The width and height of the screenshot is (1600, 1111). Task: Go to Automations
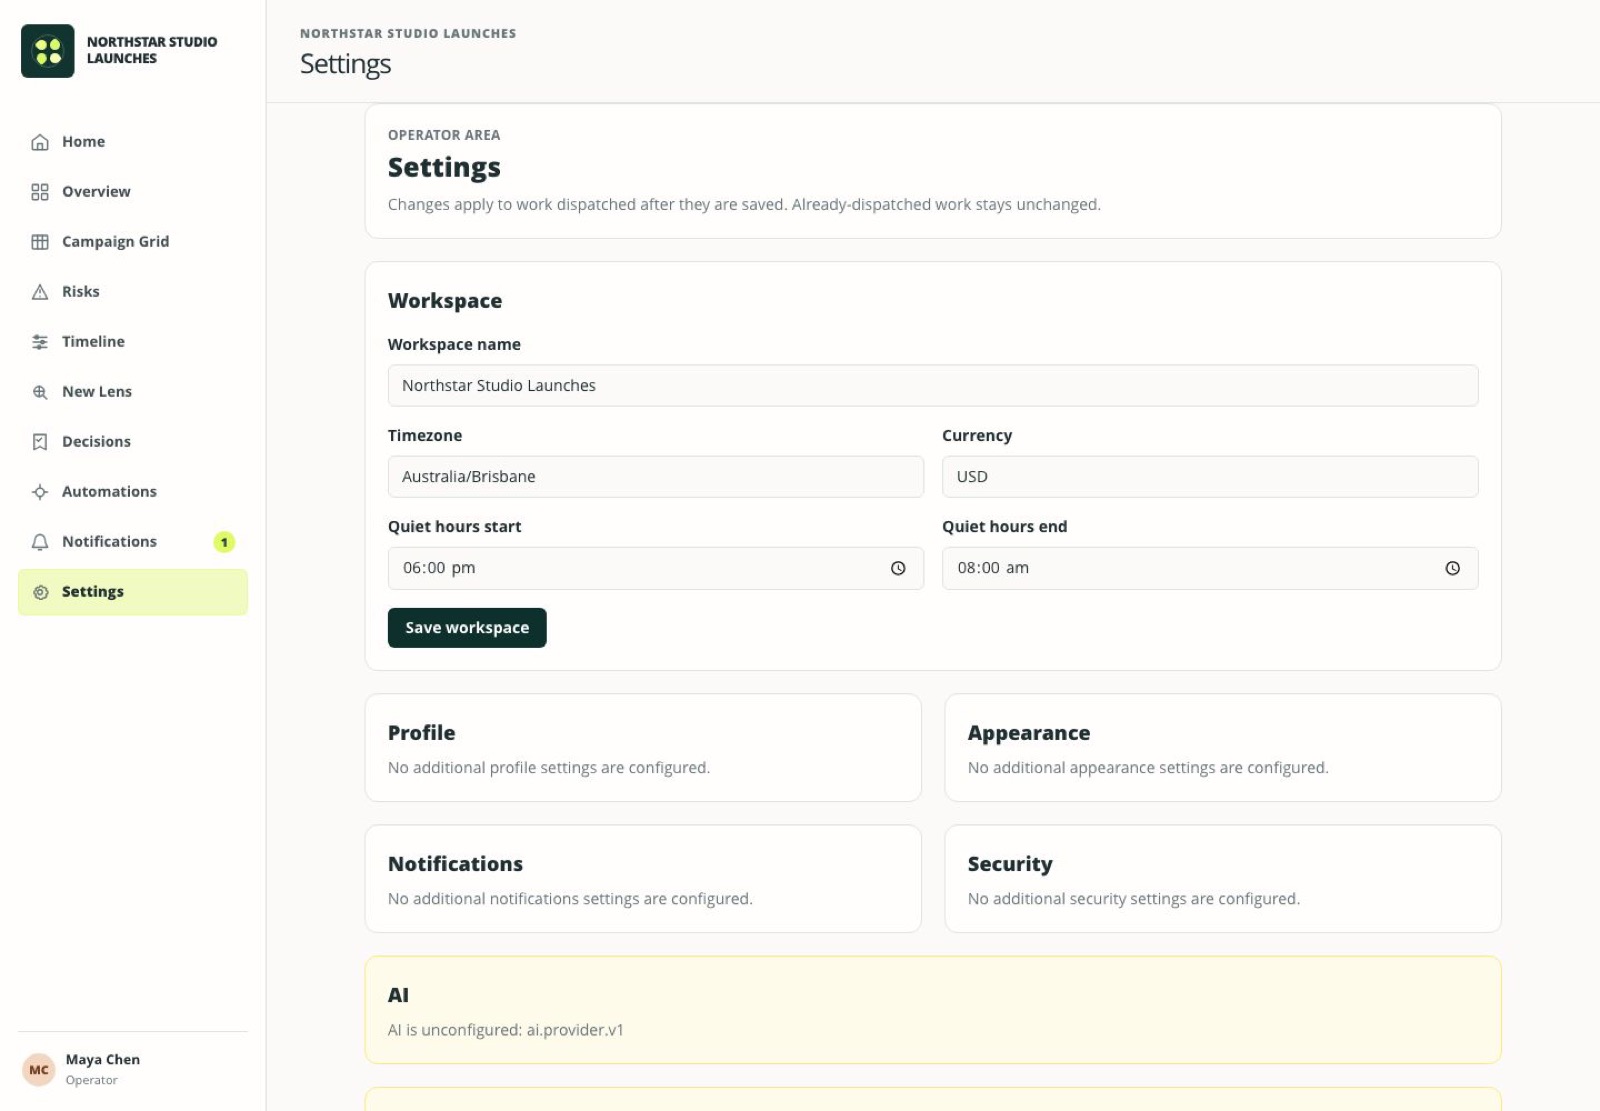tap(133, 492)
